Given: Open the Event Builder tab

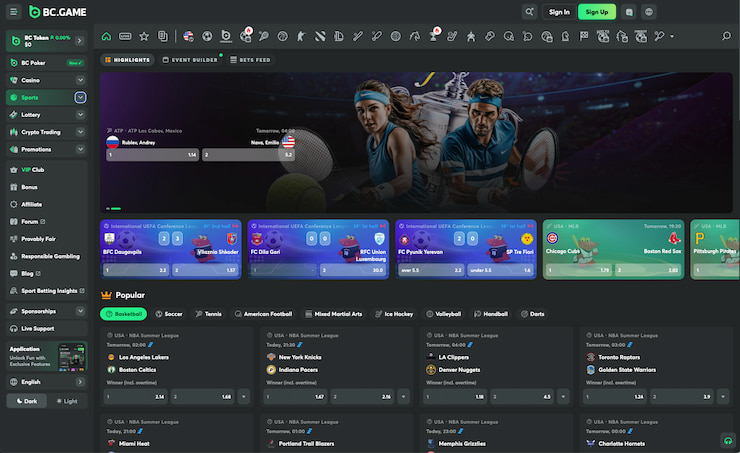Looking at the screenshot, I should (190, 60).
